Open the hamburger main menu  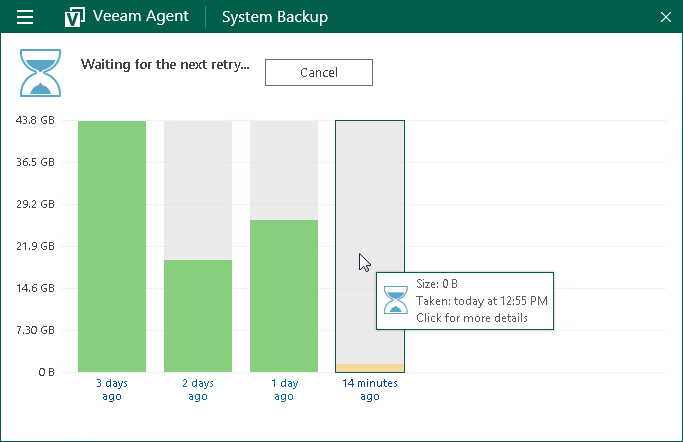26,17
